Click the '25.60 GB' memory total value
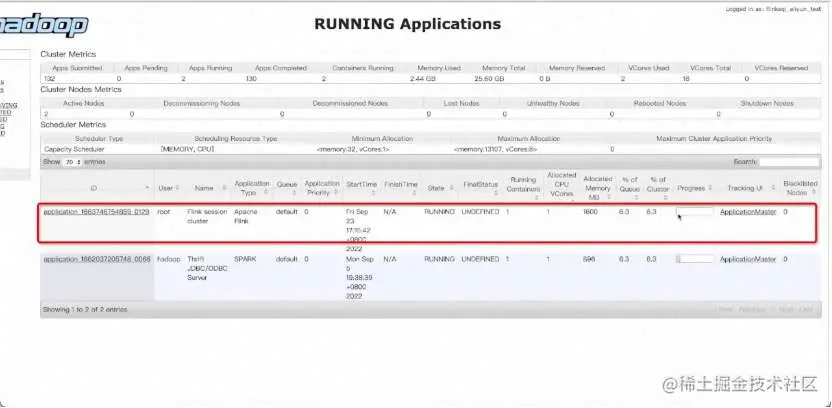 [x=489, y=79]
